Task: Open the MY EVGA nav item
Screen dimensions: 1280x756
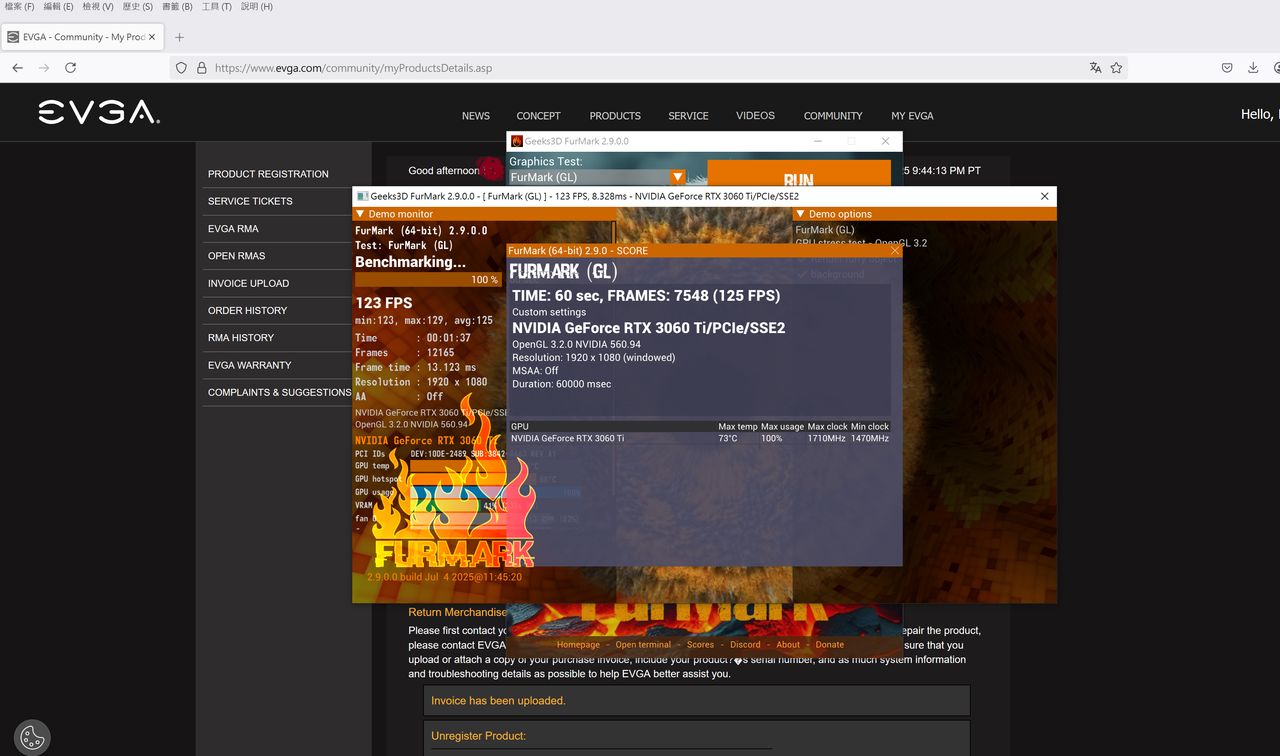Action: [912, 116]
